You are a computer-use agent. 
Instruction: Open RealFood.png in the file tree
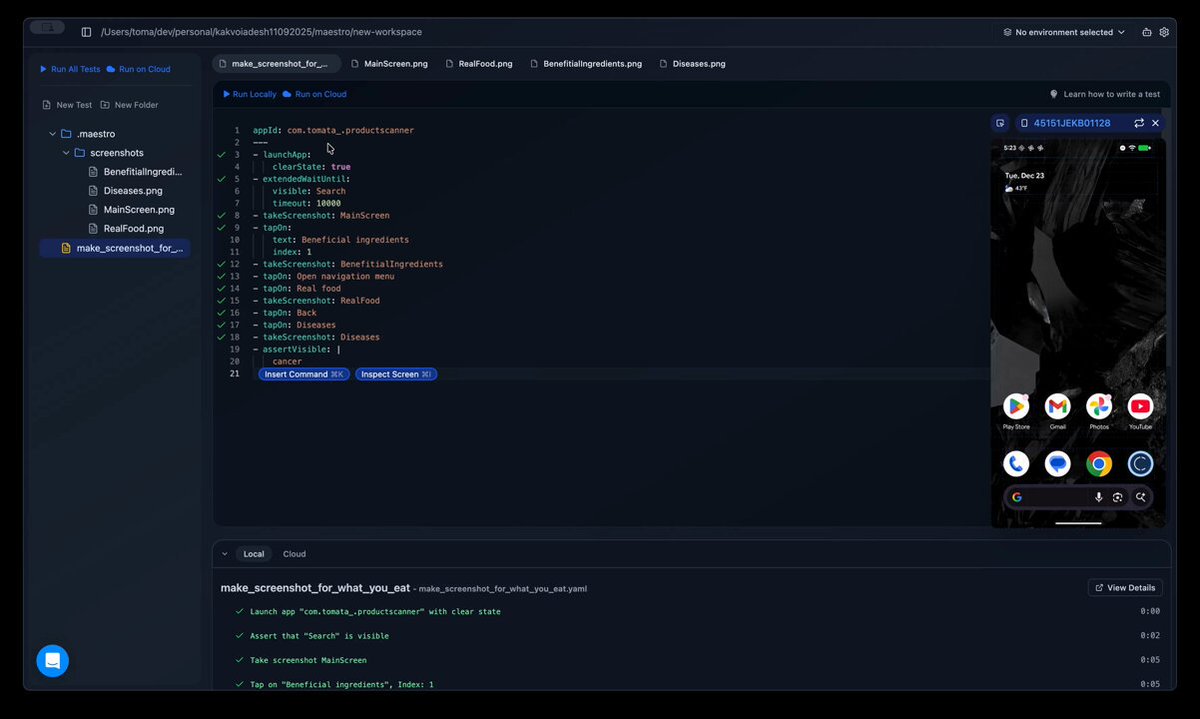tap(125, 229)
